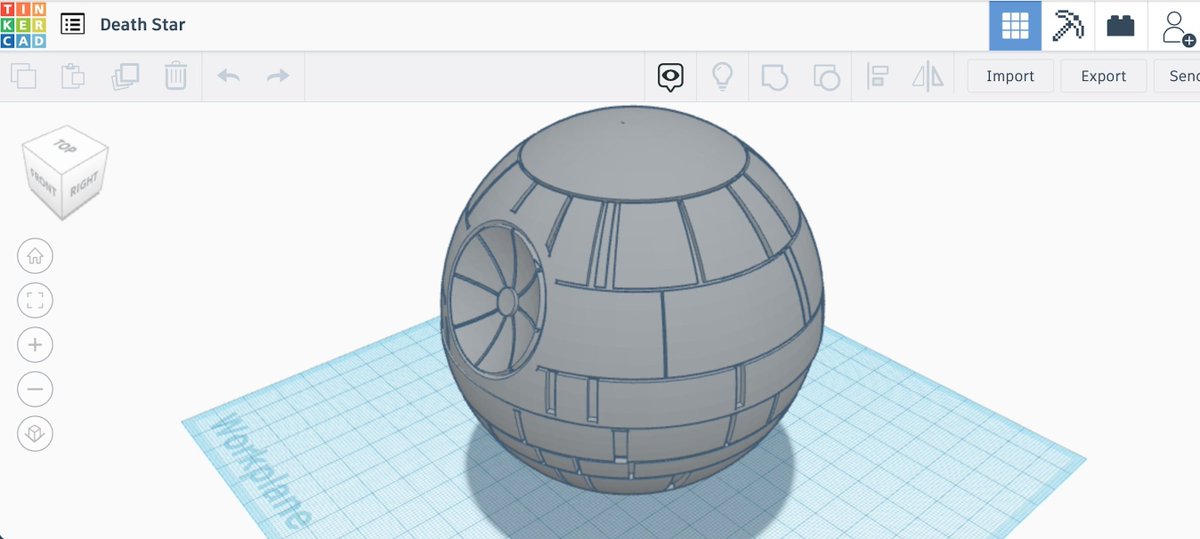1200x539 pixels.
Task: Click the Duplicate and repeat icon
Action: [x=125, y=76]
